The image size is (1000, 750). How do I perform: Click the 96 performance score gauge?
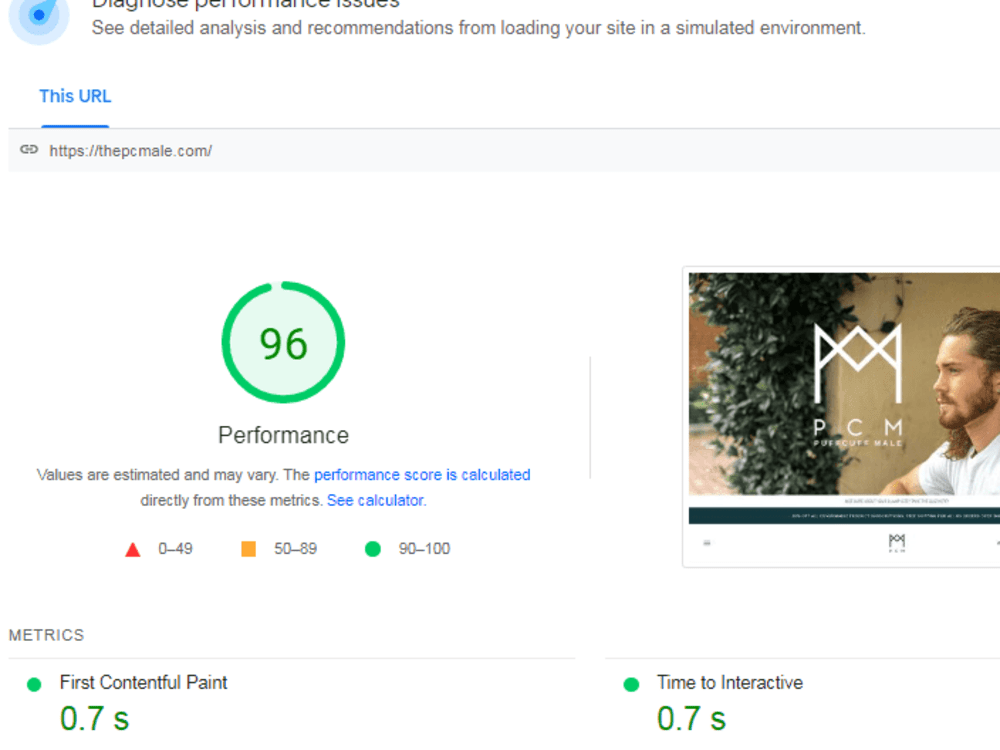[x=283, y=342]
